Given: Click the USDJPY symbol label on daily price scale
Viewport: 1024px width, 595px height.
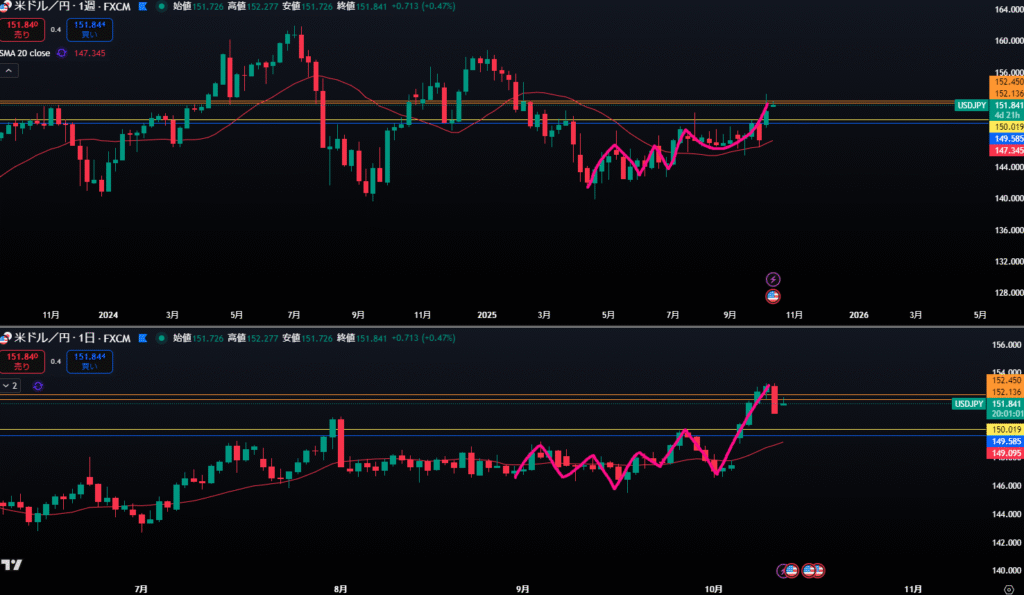Looking at the screenshot, I should pyautogui.click(x=968, y=403).
